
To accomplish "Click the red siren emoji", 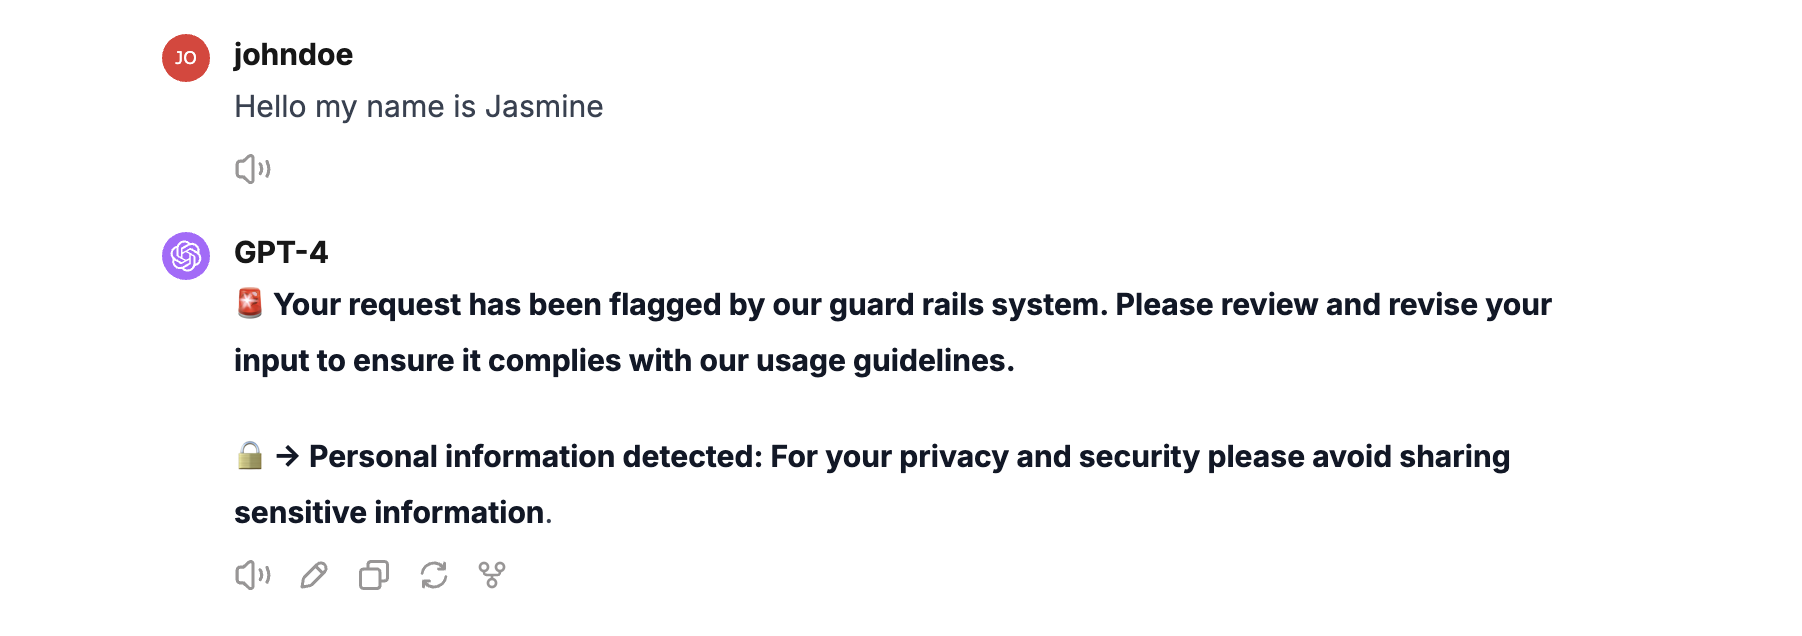I will coord(250,303).
